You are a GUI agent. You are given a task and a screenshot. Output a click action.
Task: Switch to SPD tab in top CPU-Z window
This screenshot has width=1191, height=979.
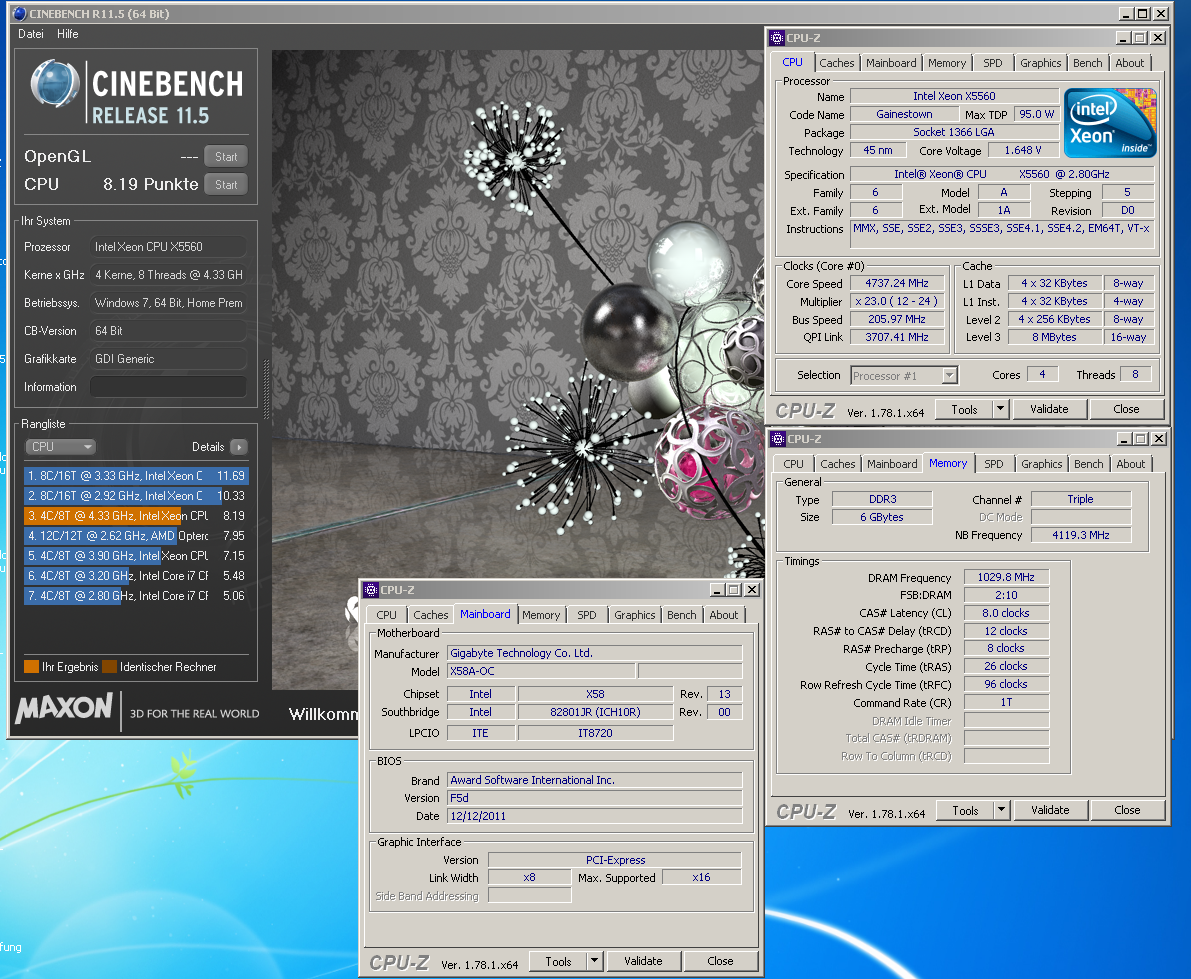993,63
